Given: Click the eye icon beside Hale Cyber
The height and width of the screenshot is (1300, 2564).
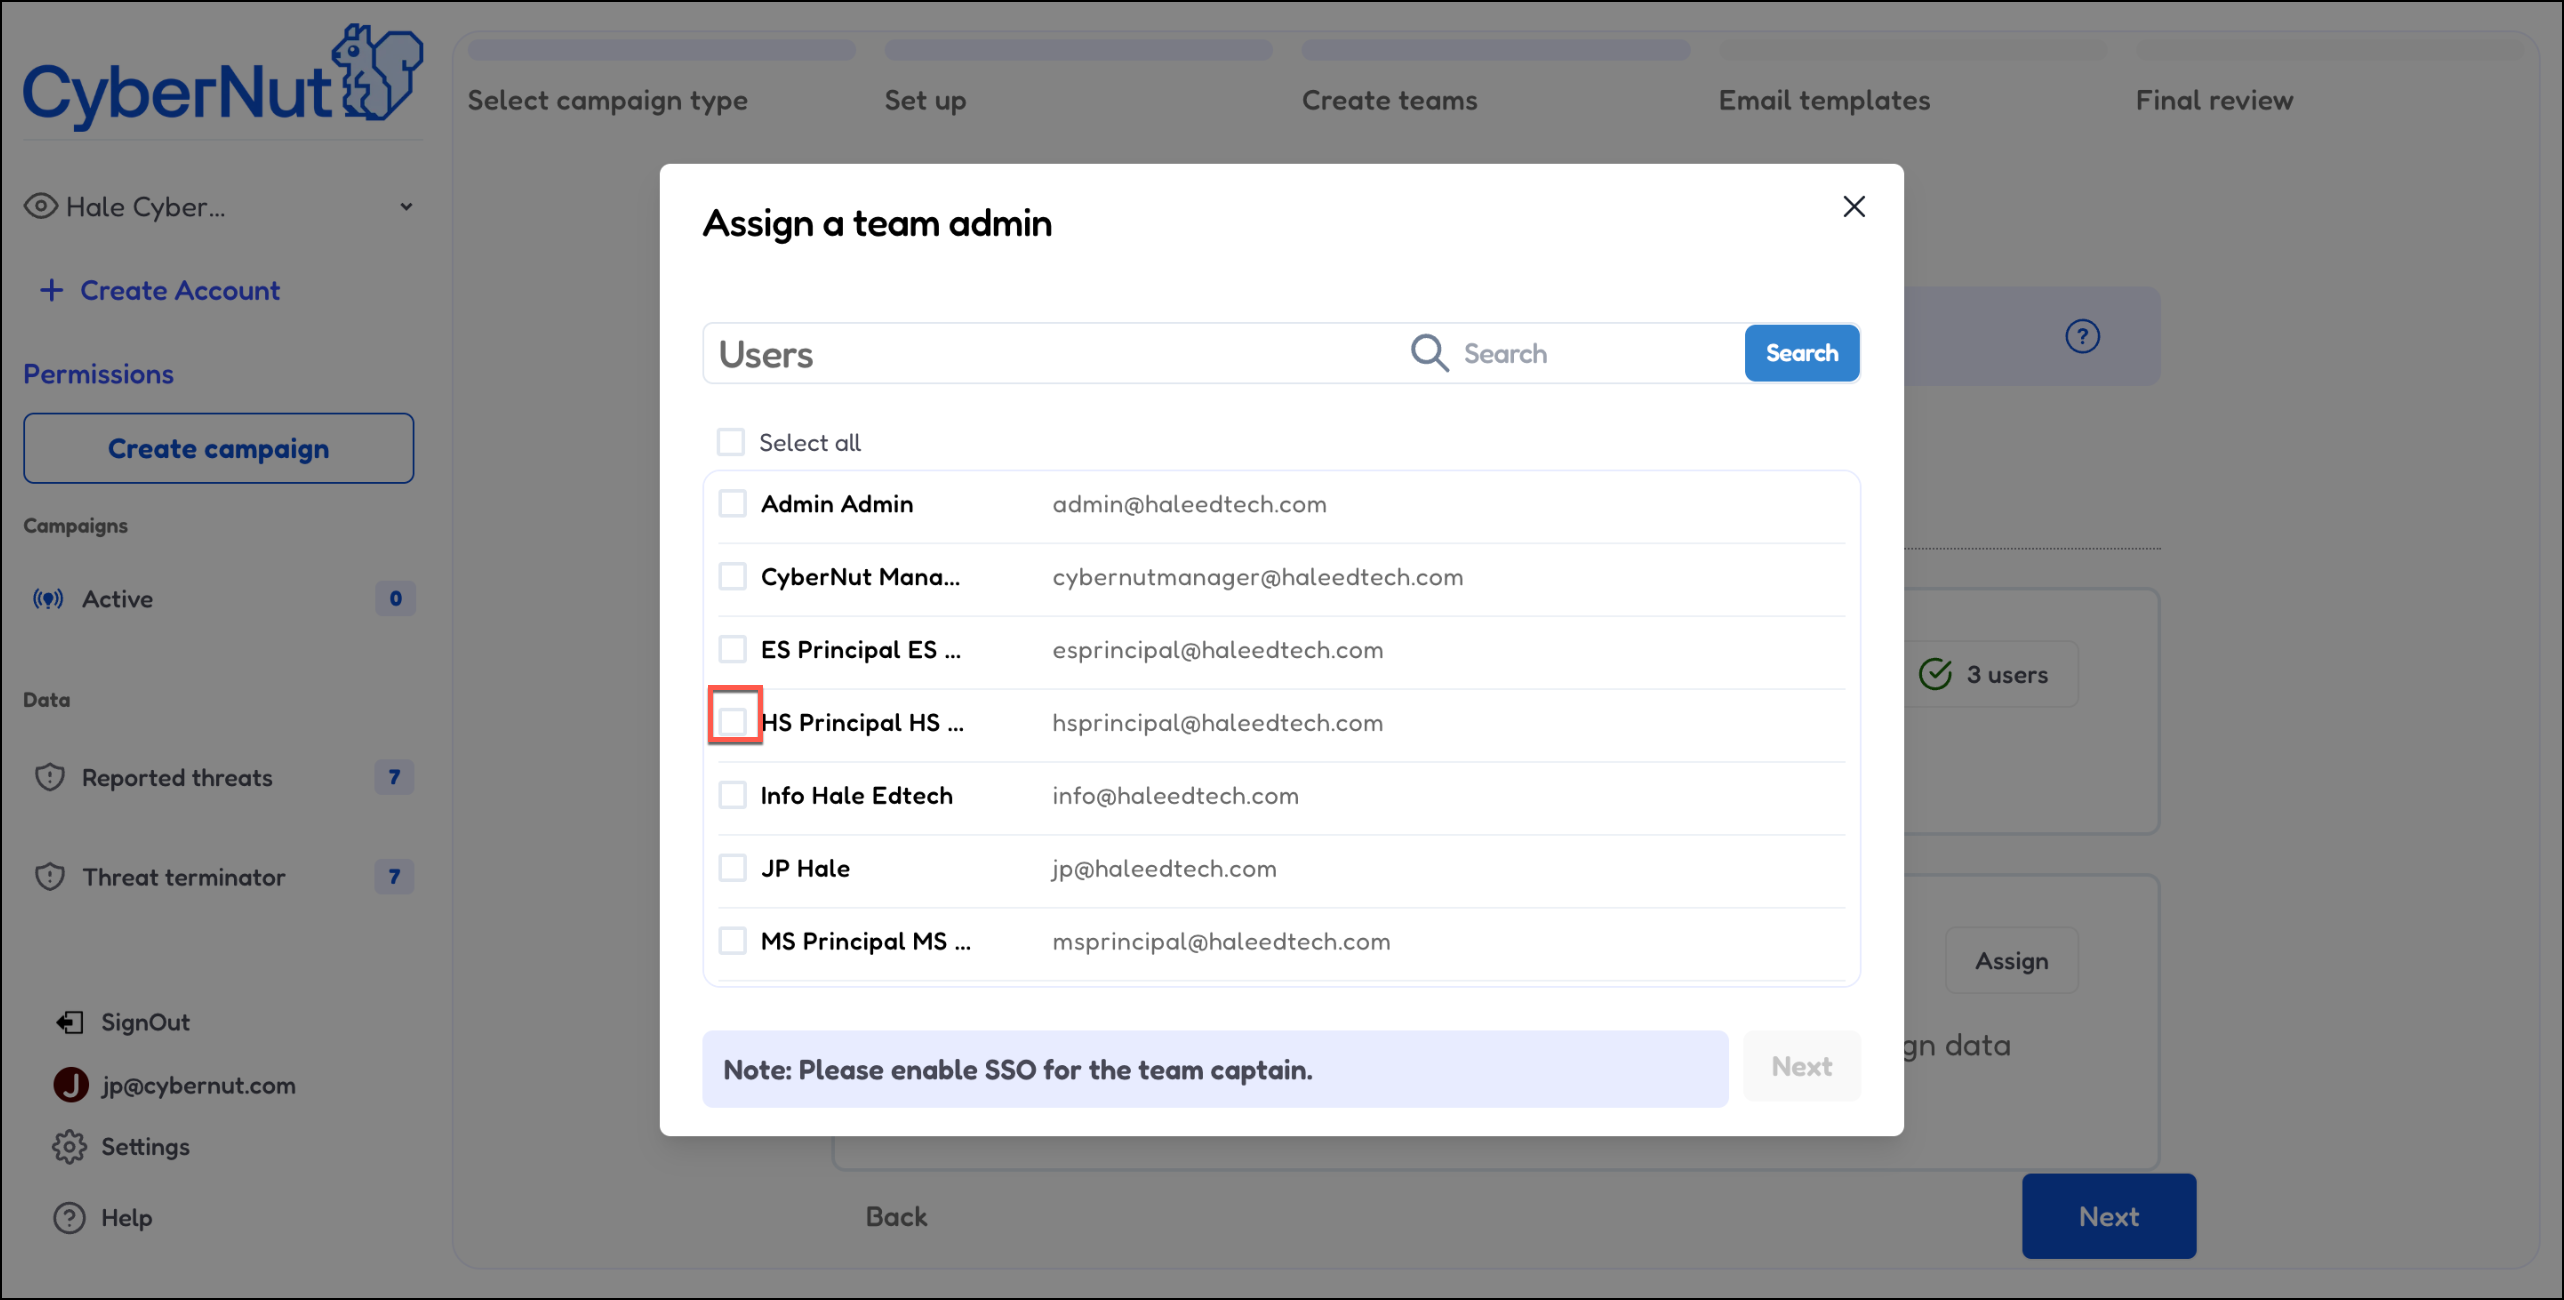Looking at the screenshot, I should point(40,207).
